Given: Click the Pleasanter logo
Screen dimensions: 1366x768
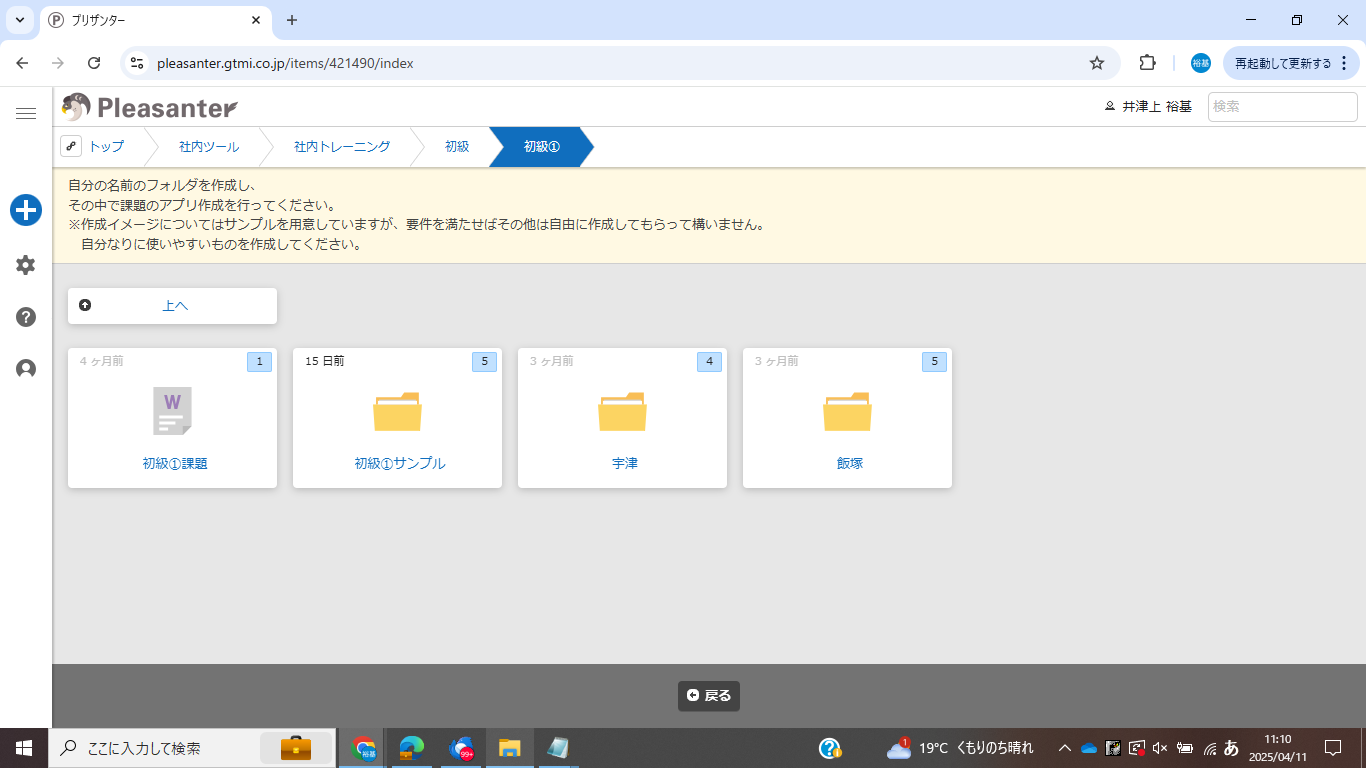Looking at the screenshot, I should 150,107.
